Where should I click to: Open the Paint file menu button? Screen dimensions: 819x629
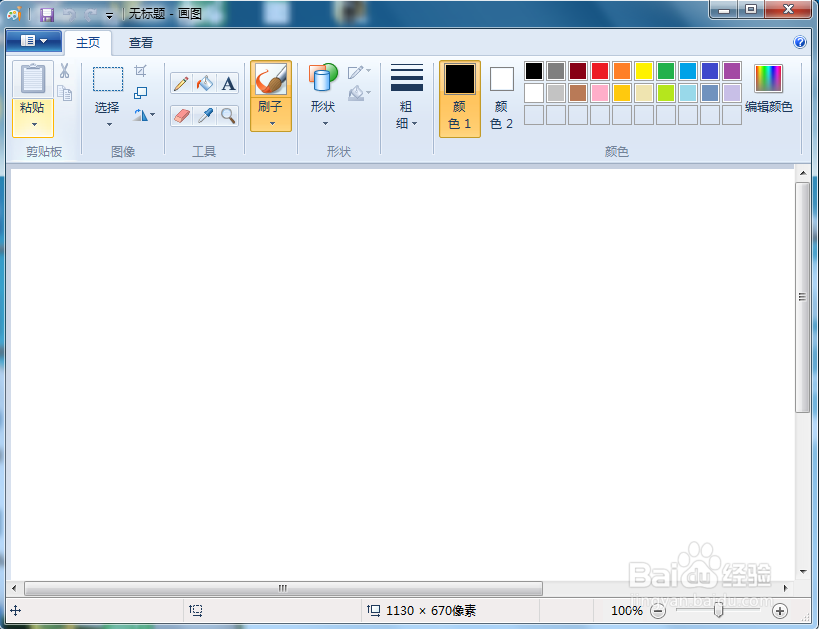click(x=34, y=41)
